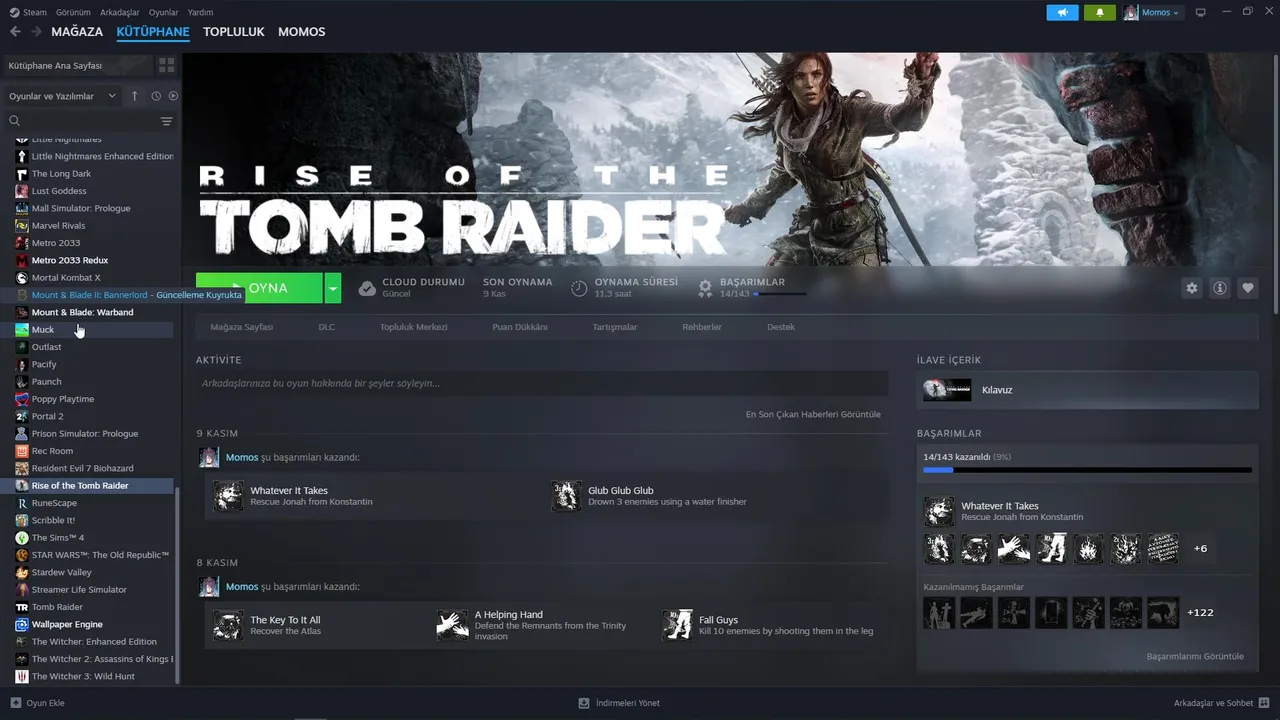Click the Big Picture mode monitor icon

click(x=1200, y=12)
